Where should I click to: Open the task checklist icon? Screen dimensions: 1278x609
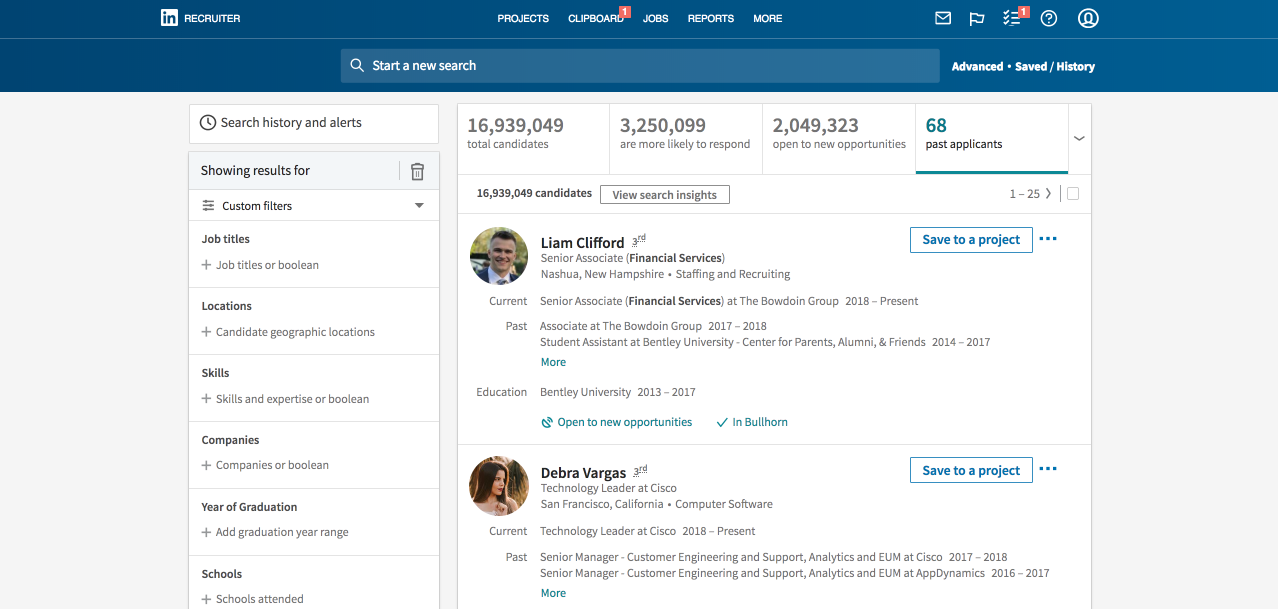click(1012, 18)
